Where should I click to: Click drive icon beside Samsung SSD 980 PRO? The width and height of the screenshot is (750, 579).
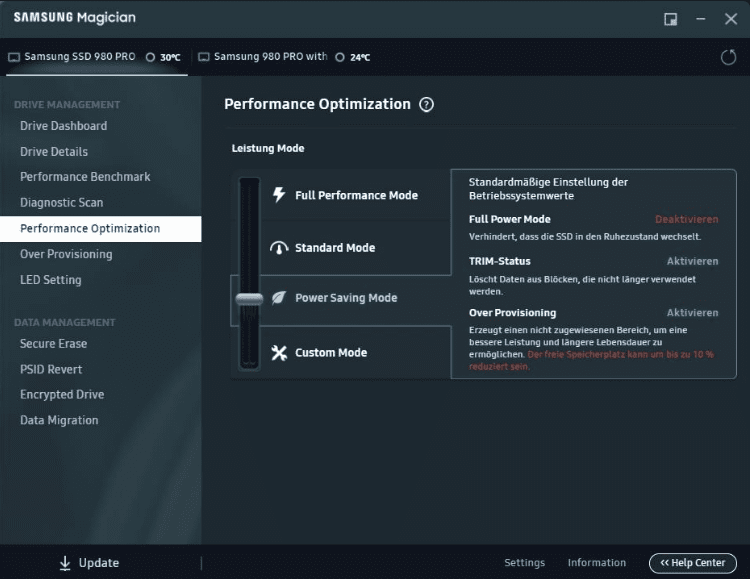[x=14, y=57]
